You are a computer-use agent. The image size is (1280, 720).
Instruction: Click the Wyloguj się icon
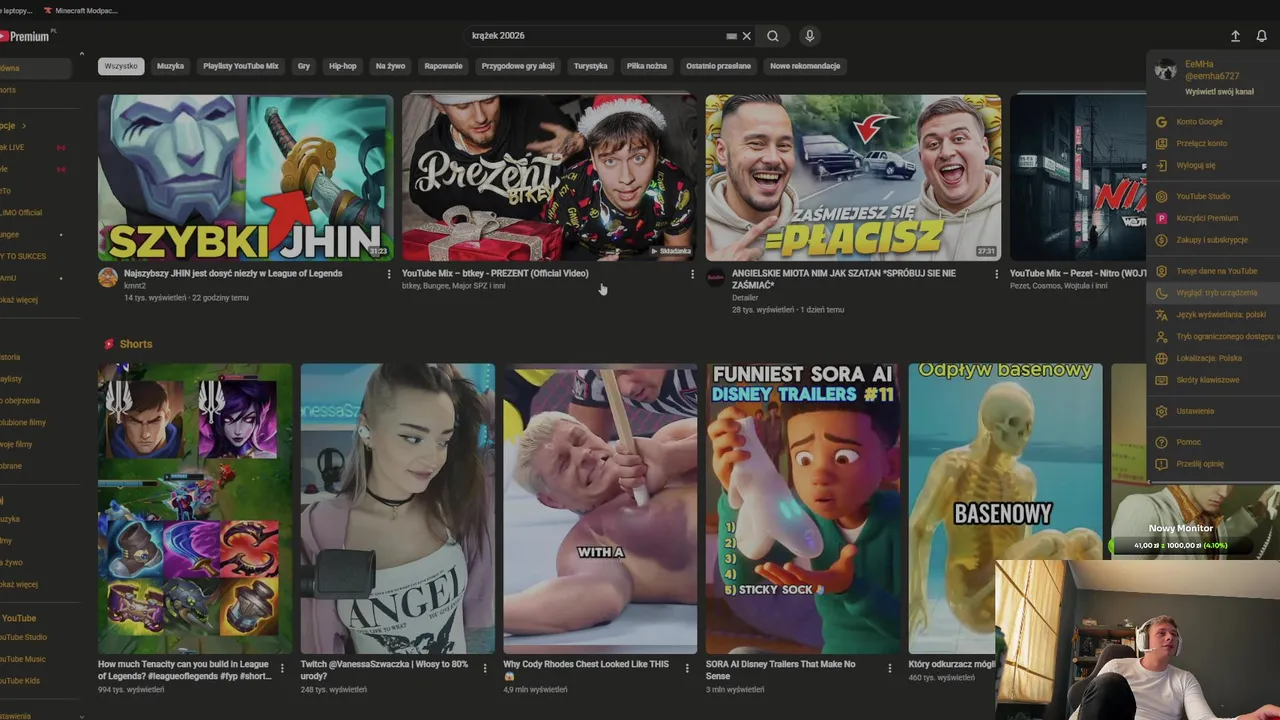[1161, 165]
